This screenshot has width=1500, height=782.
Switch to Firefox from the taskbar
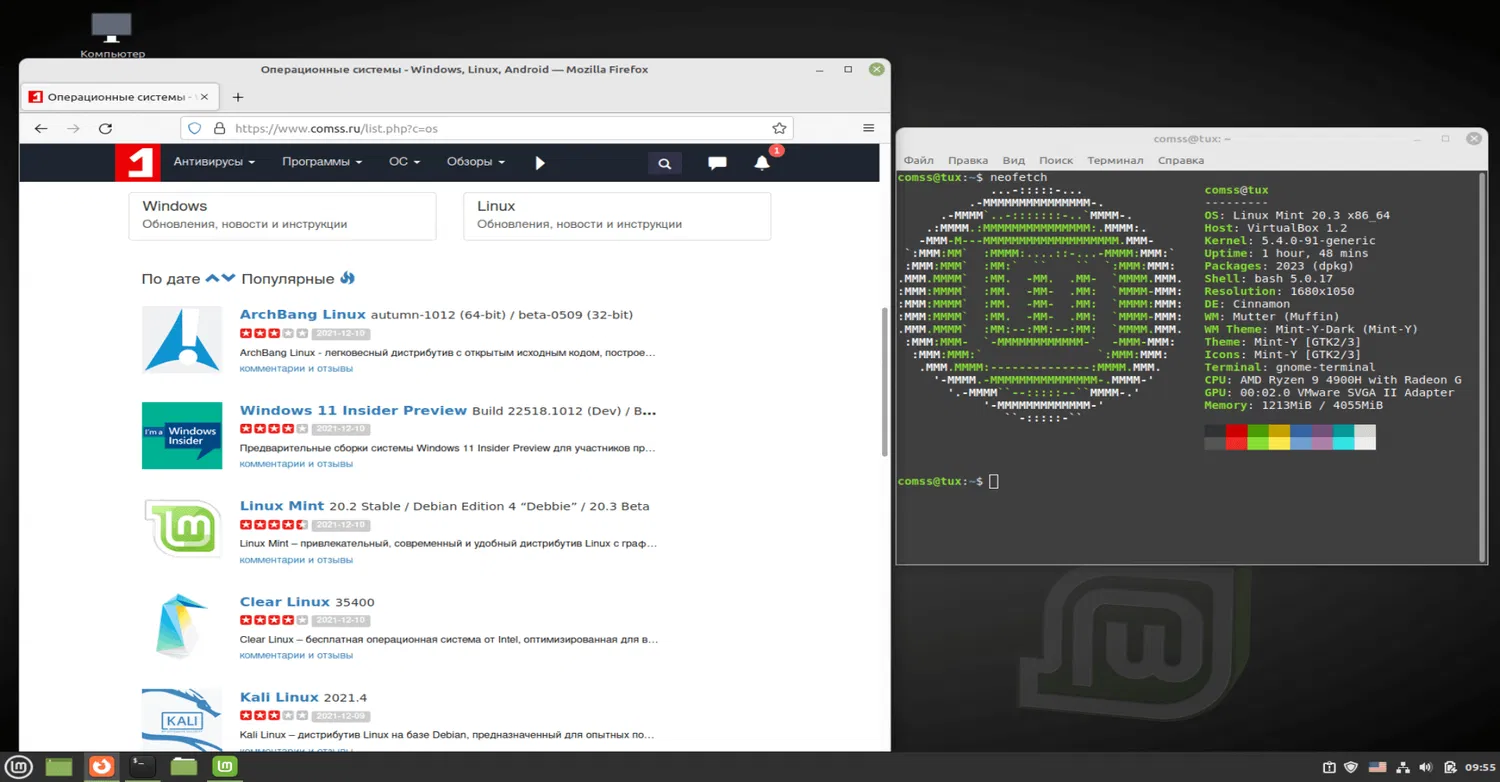pyautogui.click(x=102, y=767)
